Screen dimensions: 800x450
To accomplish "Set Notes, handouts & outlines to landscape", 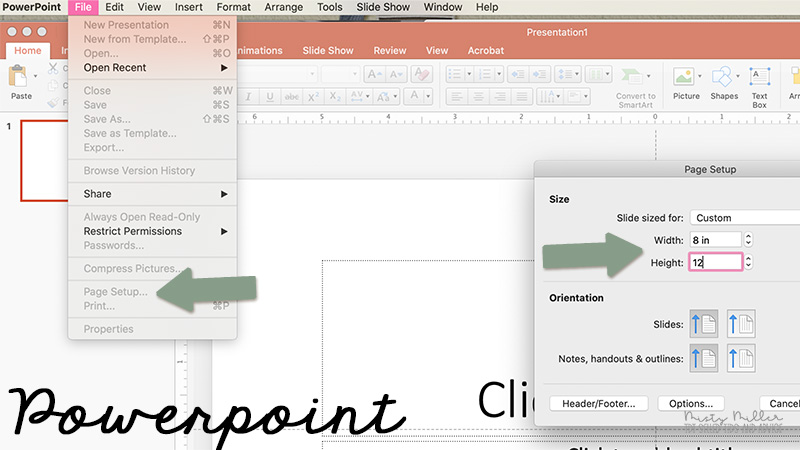I will [x=741, y=358].
